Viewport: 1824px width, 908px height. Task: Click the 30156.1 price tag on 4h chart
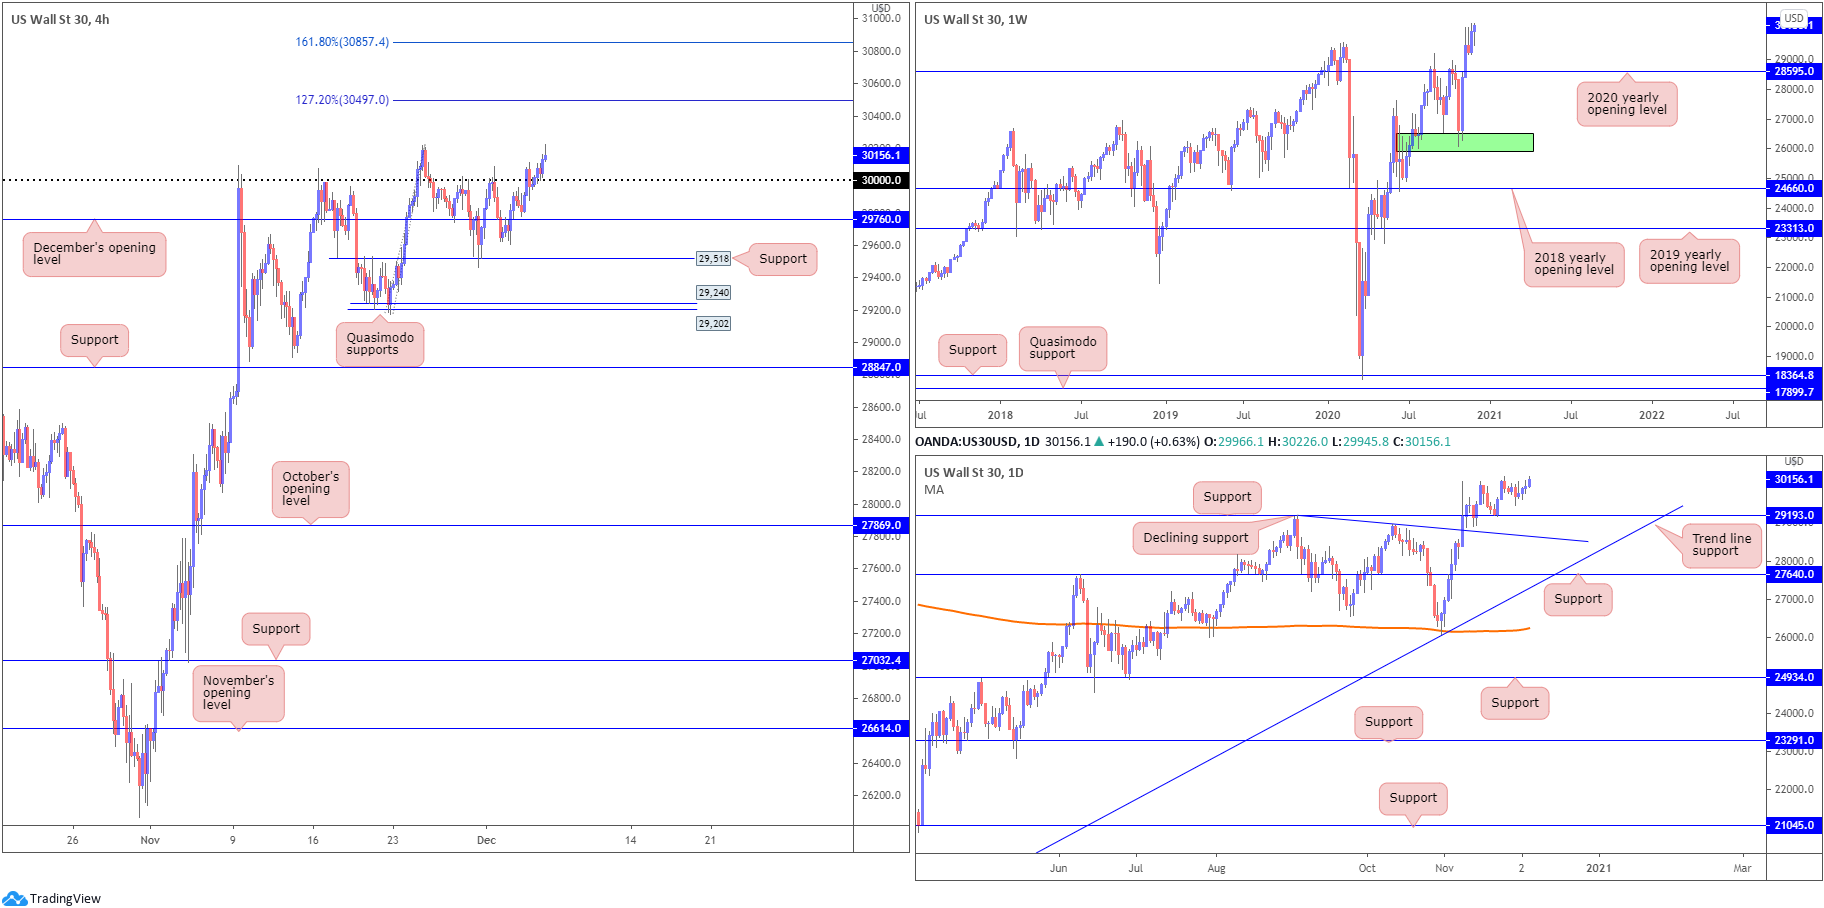tap(881, 155)
